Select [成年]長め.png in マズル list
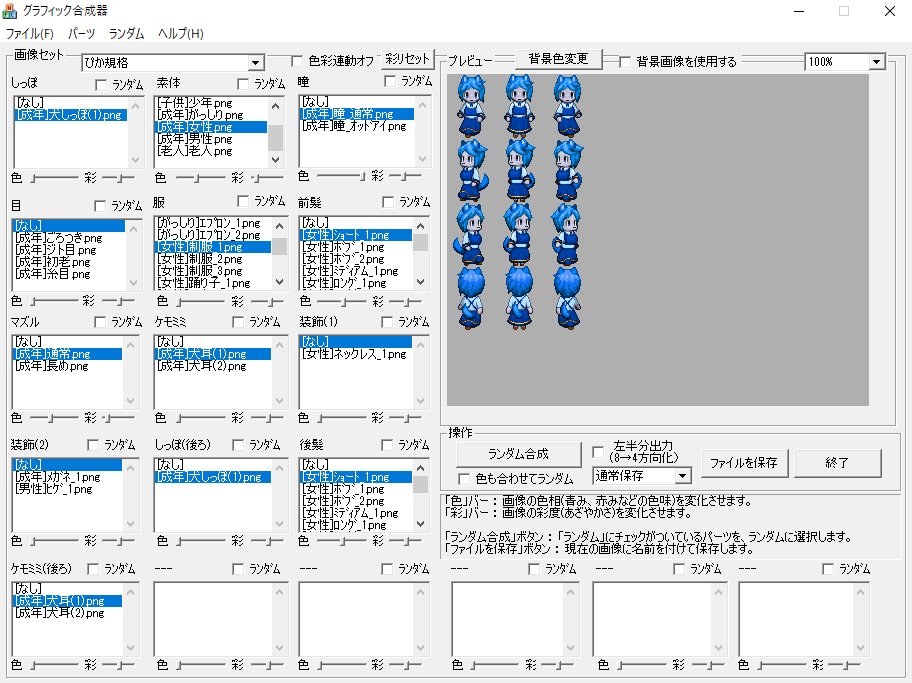 (x=67, y=366)
